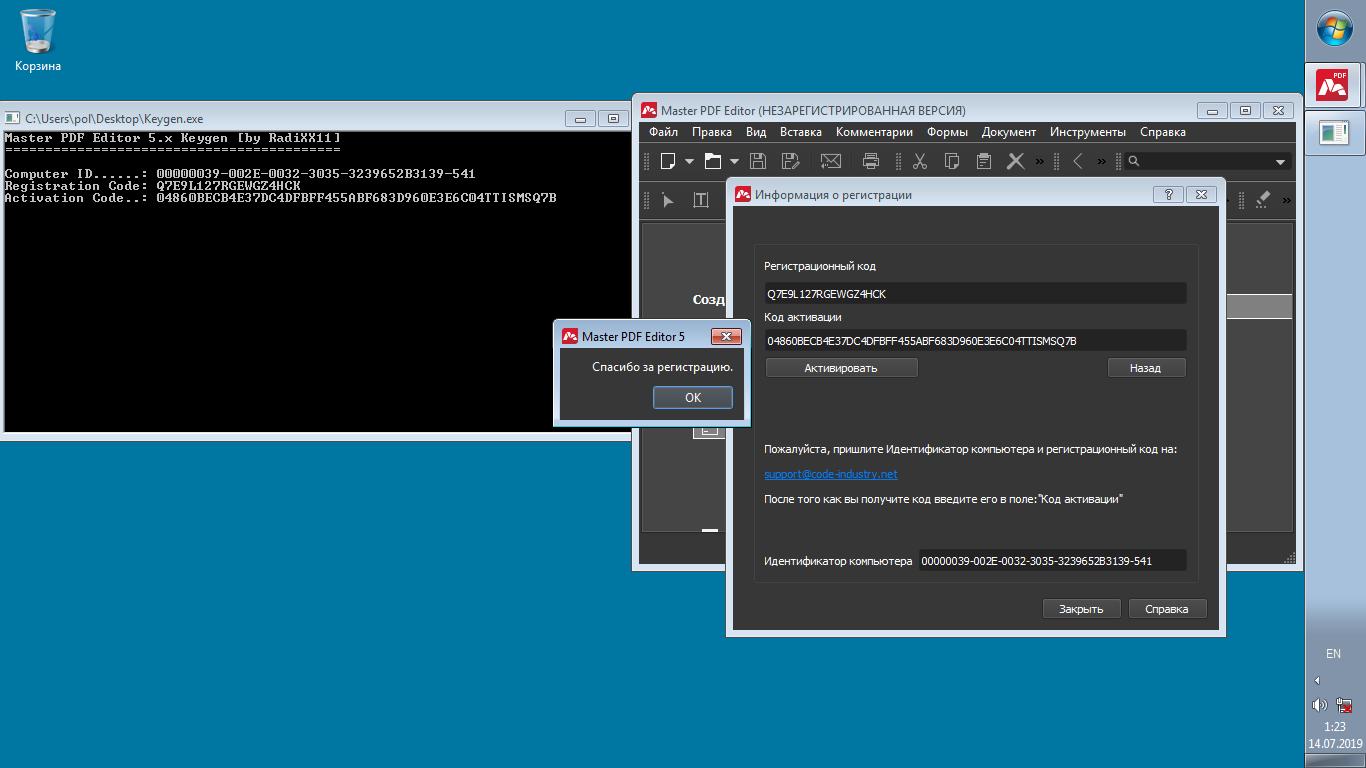Click the Справка button in the registration dialog

pyautogui.click(x=1167, y=609)
